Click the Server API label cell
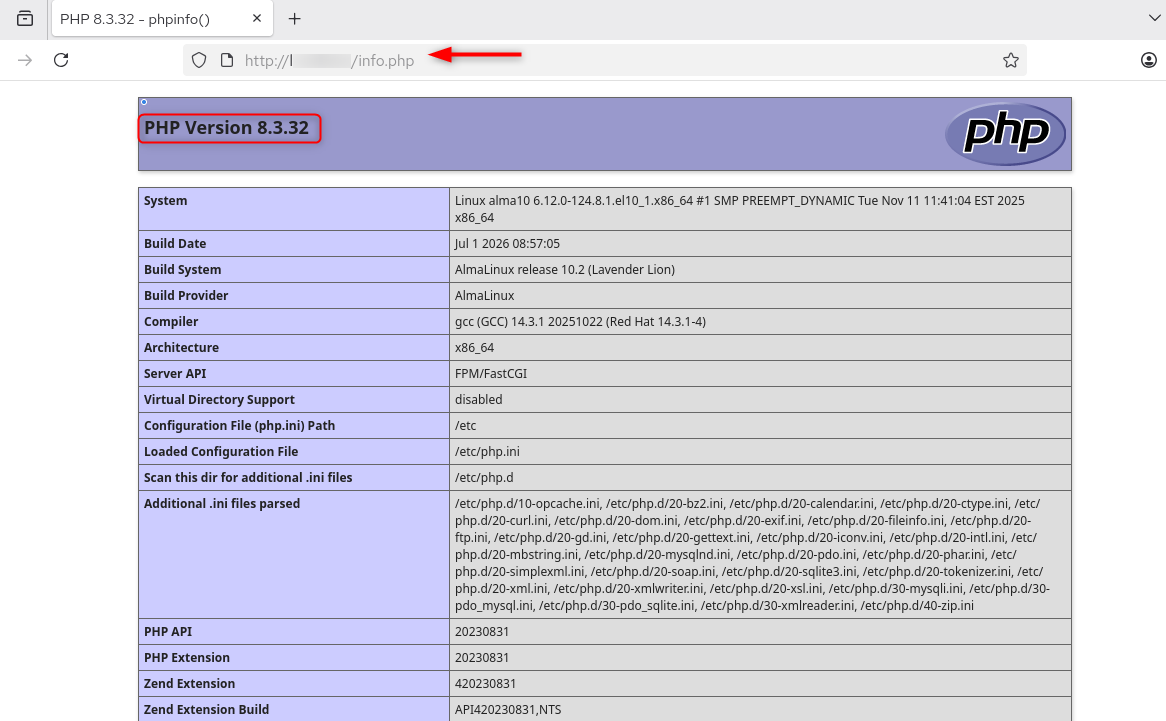Screen dimensions: 1166x721 pos(294,374)
